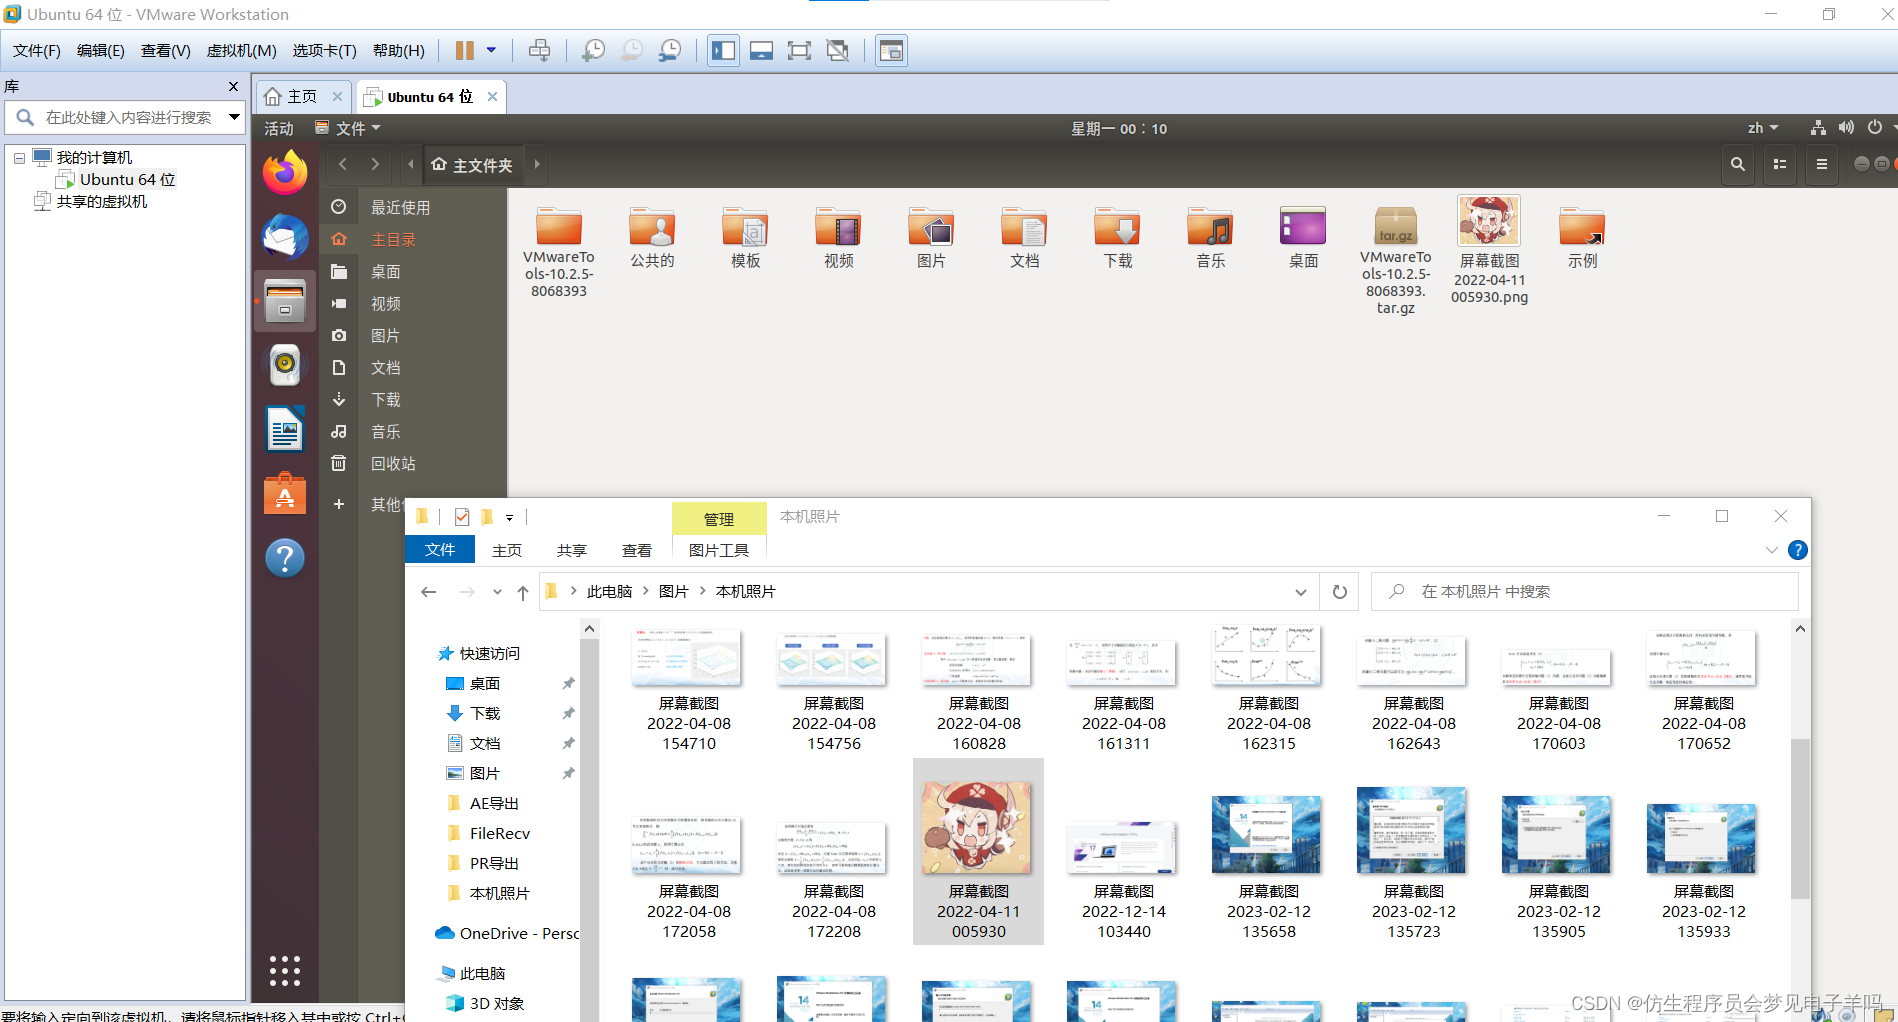Open Rhythmbox speaker icon in Ubuntu dock
The image size is (1898, 1022).
coord(285,365)
